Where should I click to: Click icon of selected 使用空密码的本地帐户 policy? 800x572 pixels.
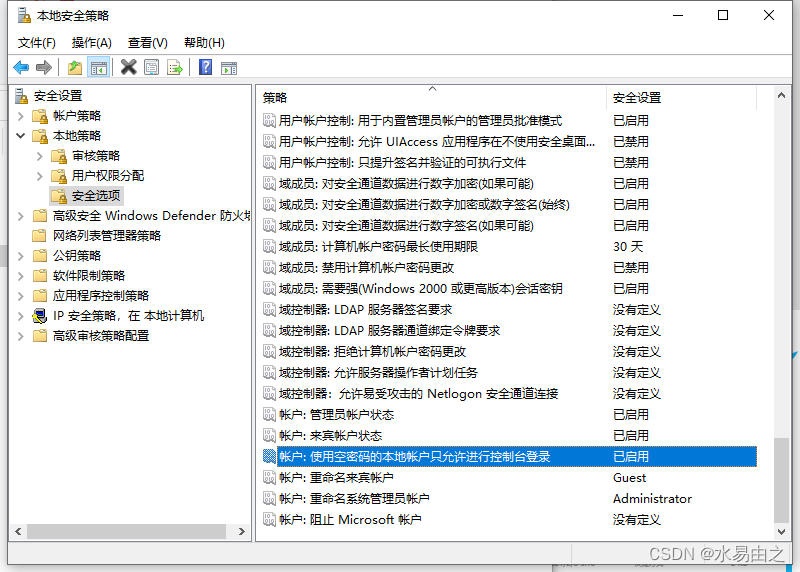click(269, 456)
